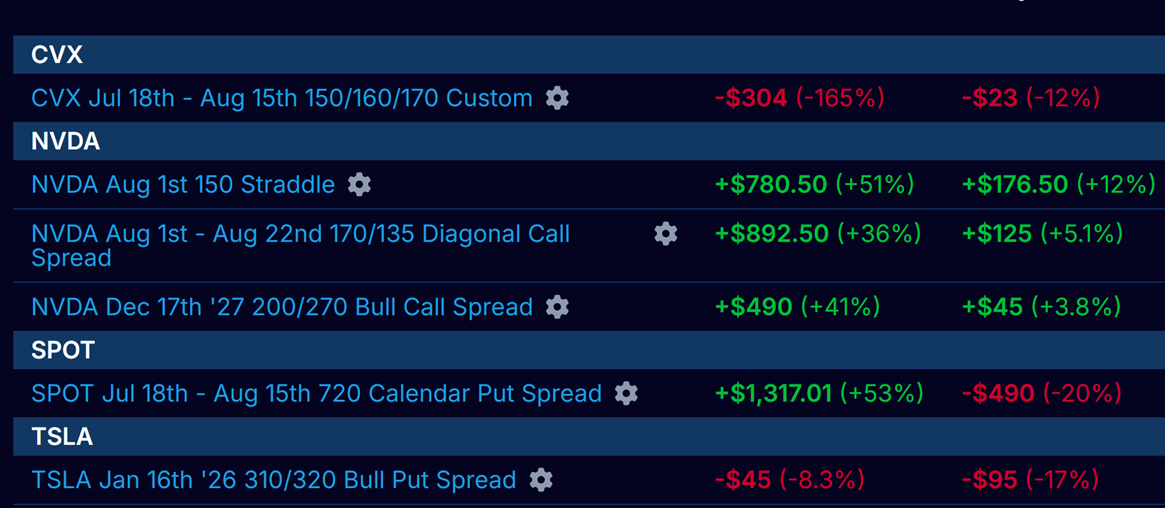Open NVDA Aug 1st 150 Straddle position
Image resolution: width=1165 pixels, height=508 pixels.
coord(183,184)
